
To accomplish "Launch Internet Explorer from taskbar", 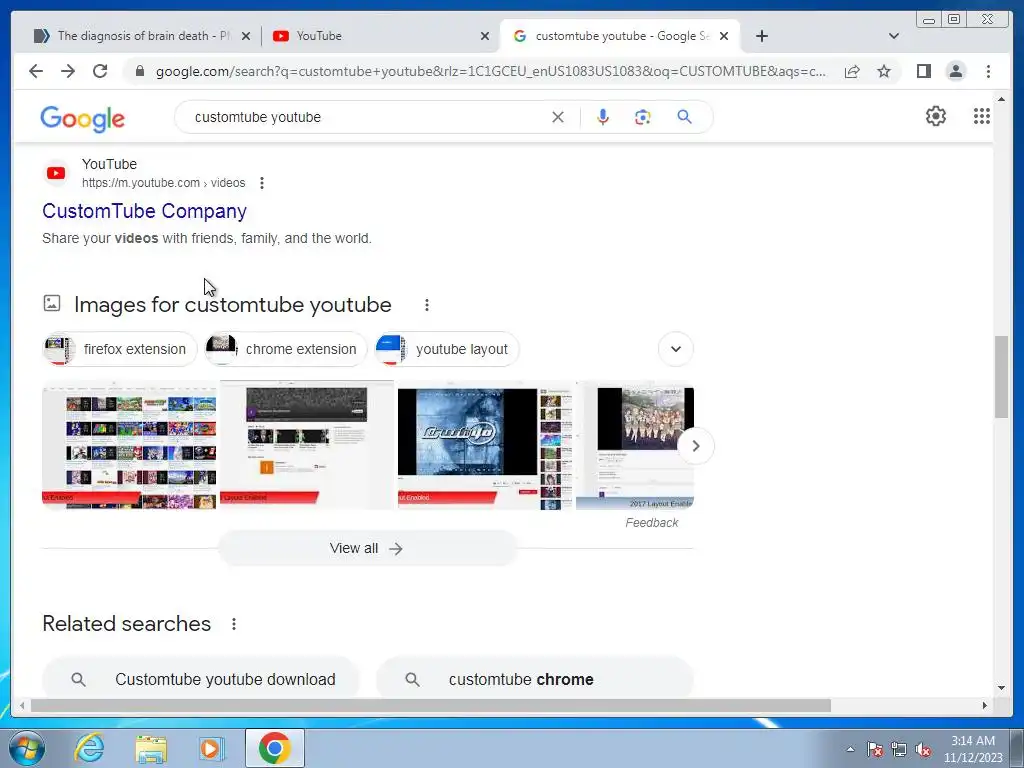I will pyautogui.click(x=89, y=748).
